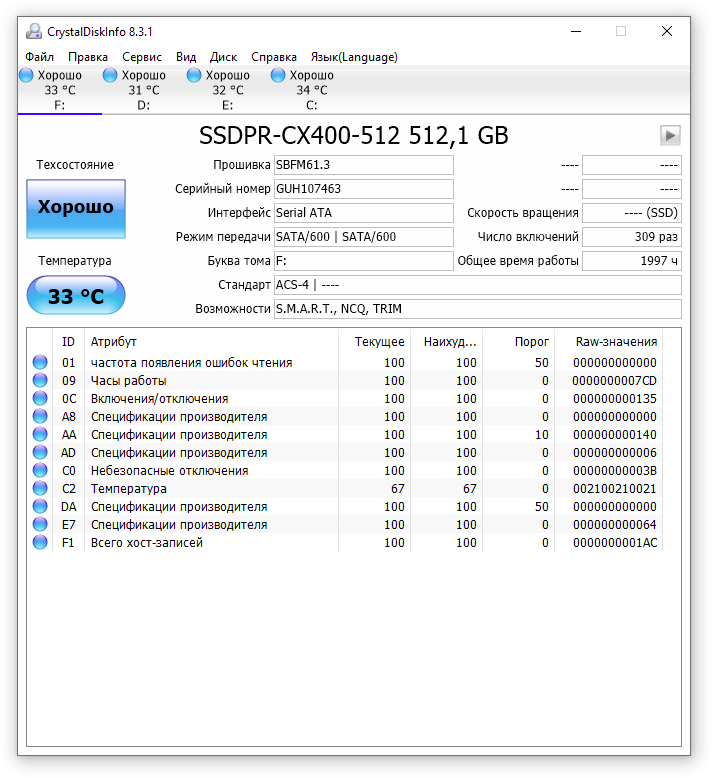The width and height of the screenshot is (712, 778).
Task: Minimize the CrystalDiskInfo window
Action: (x=576, y=31)
